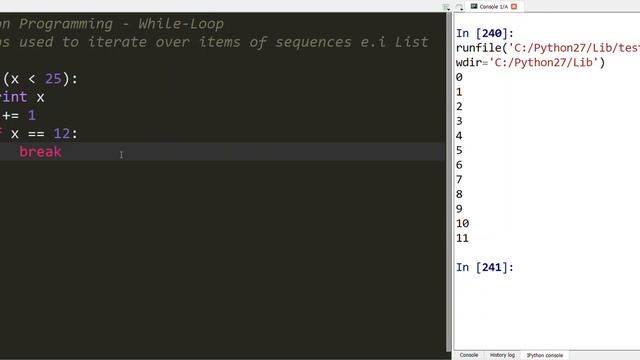Click the console output value 11
Screen dimensions: 640x360
462,238
